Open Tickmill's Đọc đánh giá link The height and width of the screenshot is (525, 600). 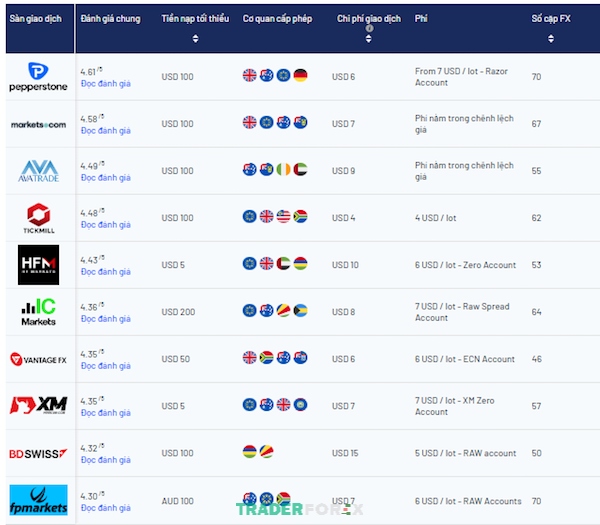[106, 225]
